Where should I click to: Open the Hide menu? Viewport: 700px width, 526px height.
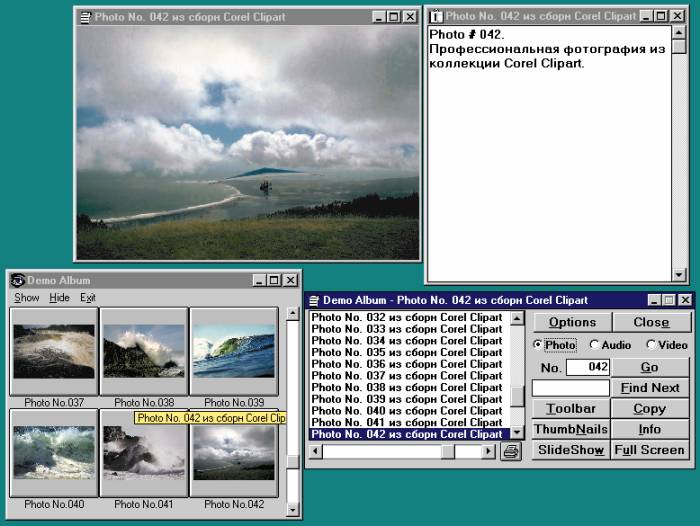coord(60,298)
